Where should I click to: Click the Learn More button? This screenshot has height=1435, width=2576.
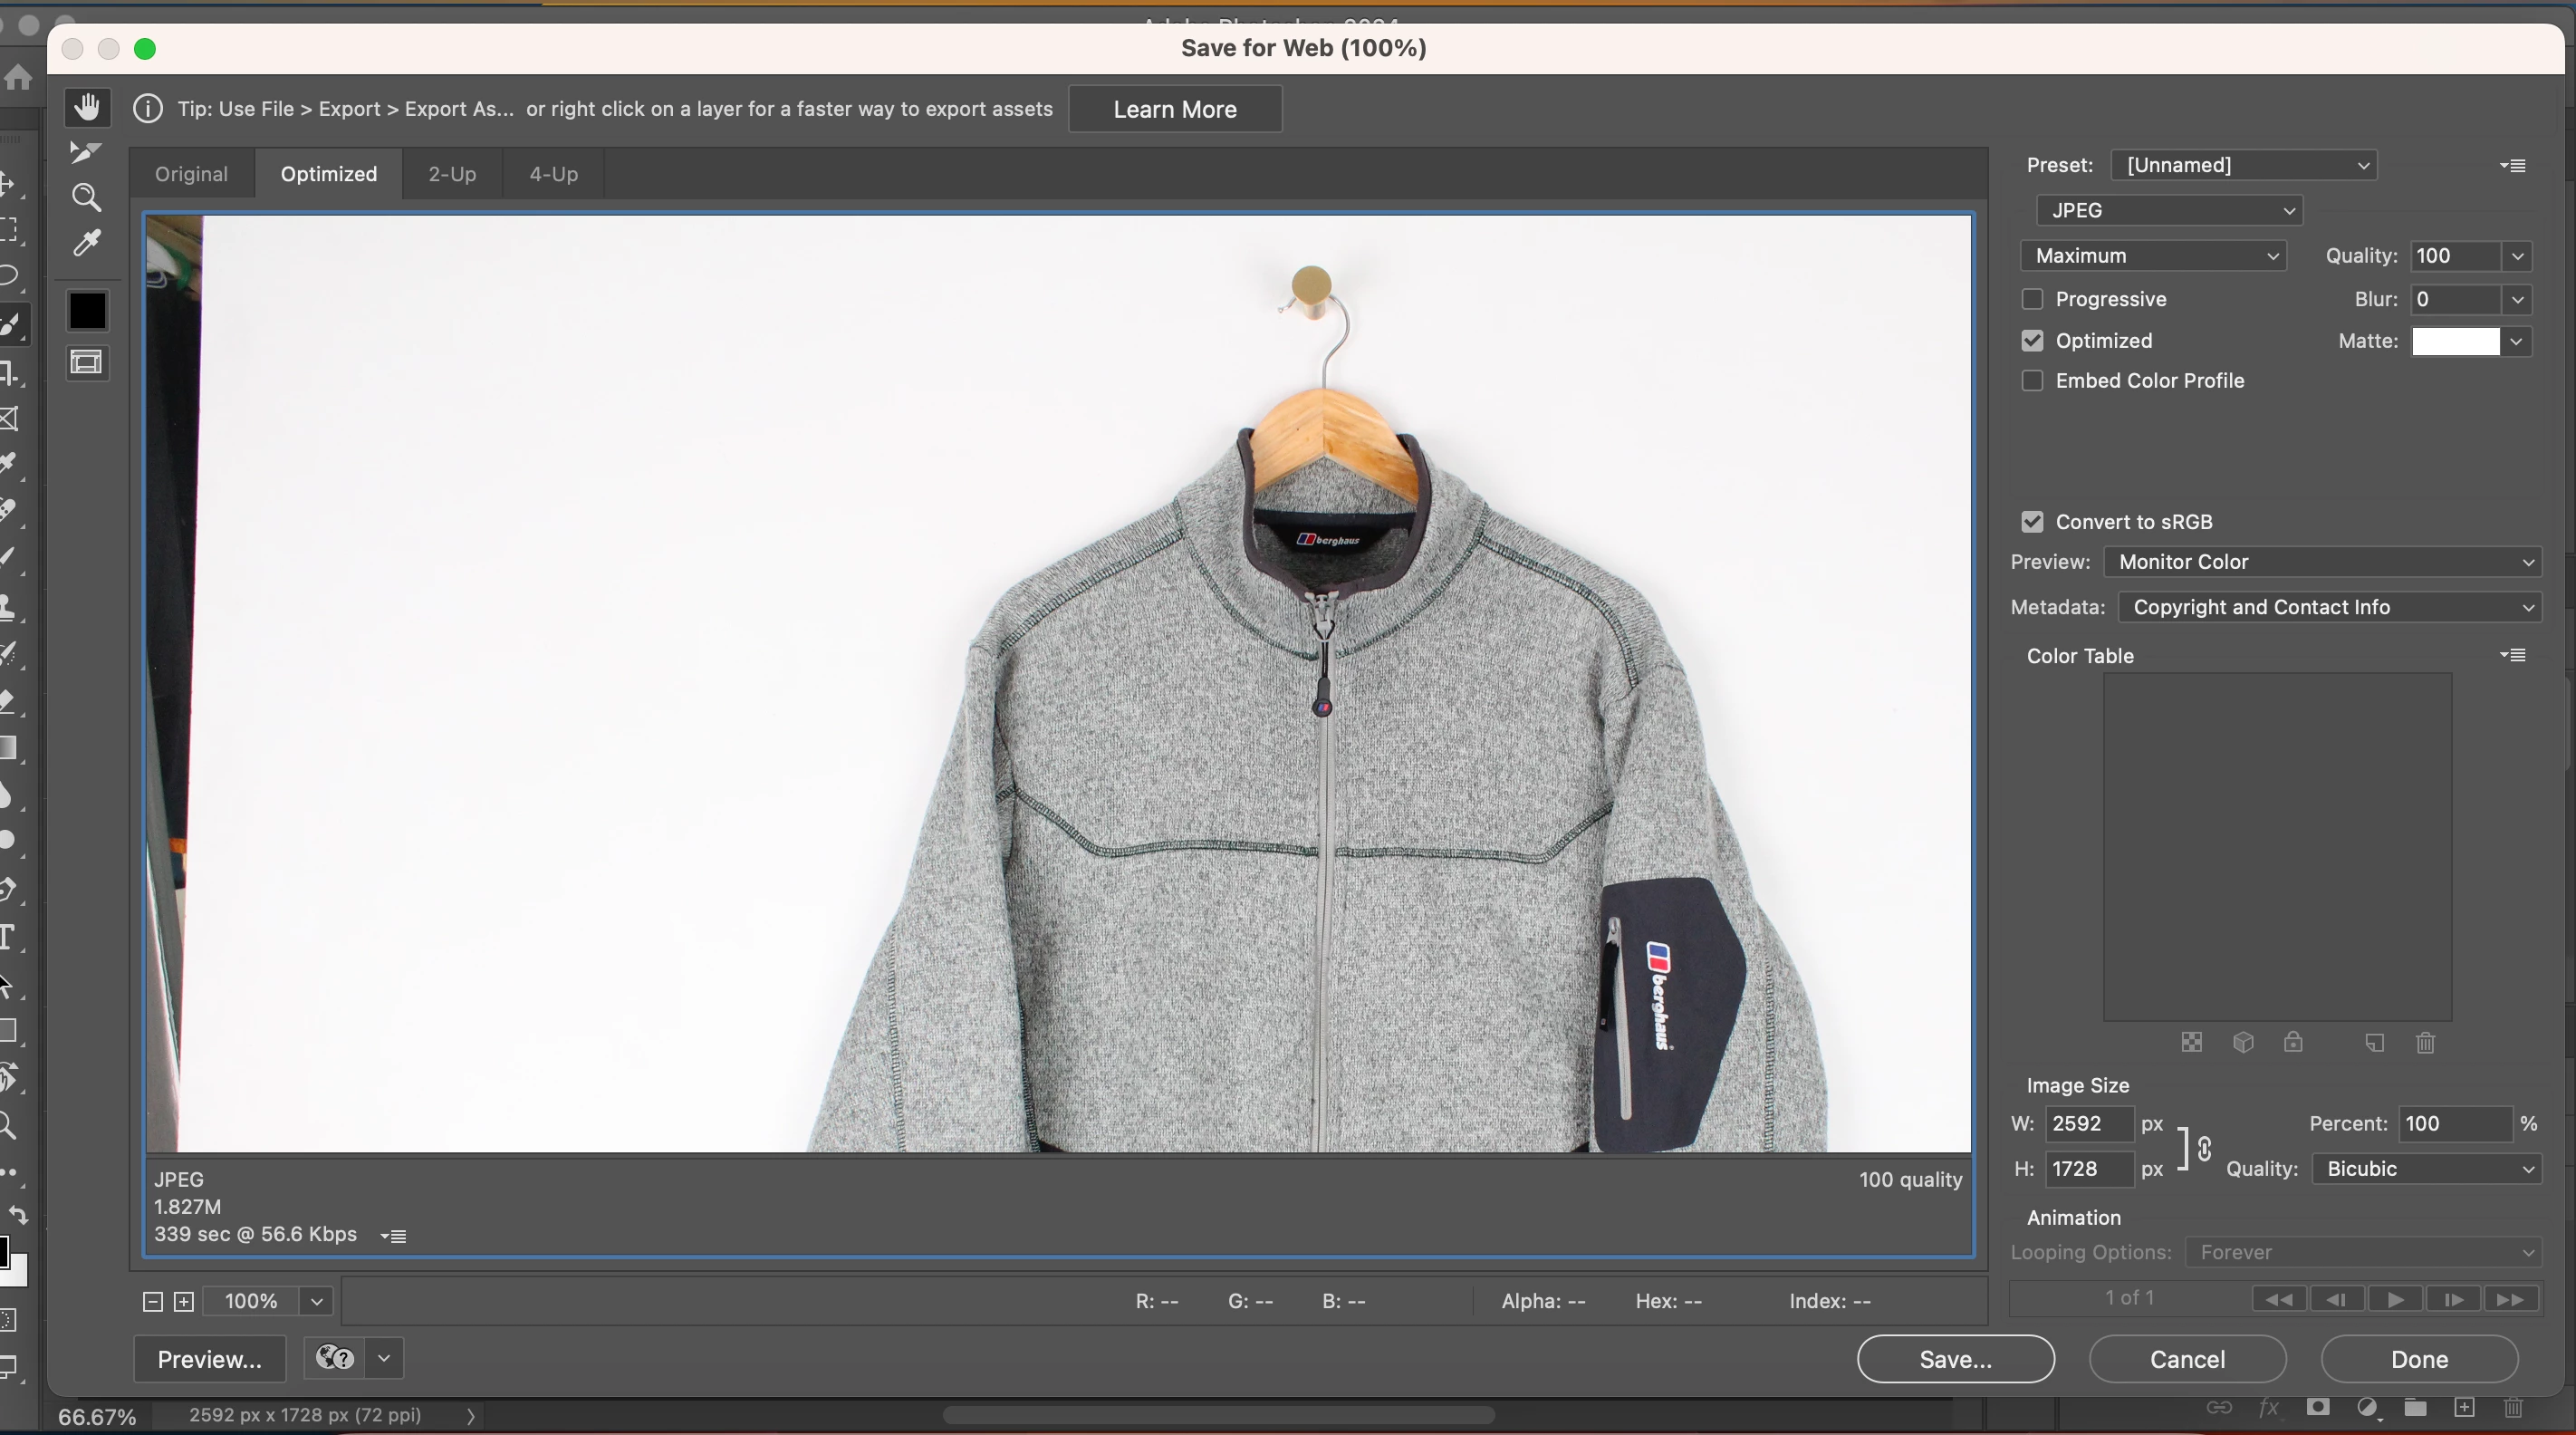click(x=1175, y=109)
